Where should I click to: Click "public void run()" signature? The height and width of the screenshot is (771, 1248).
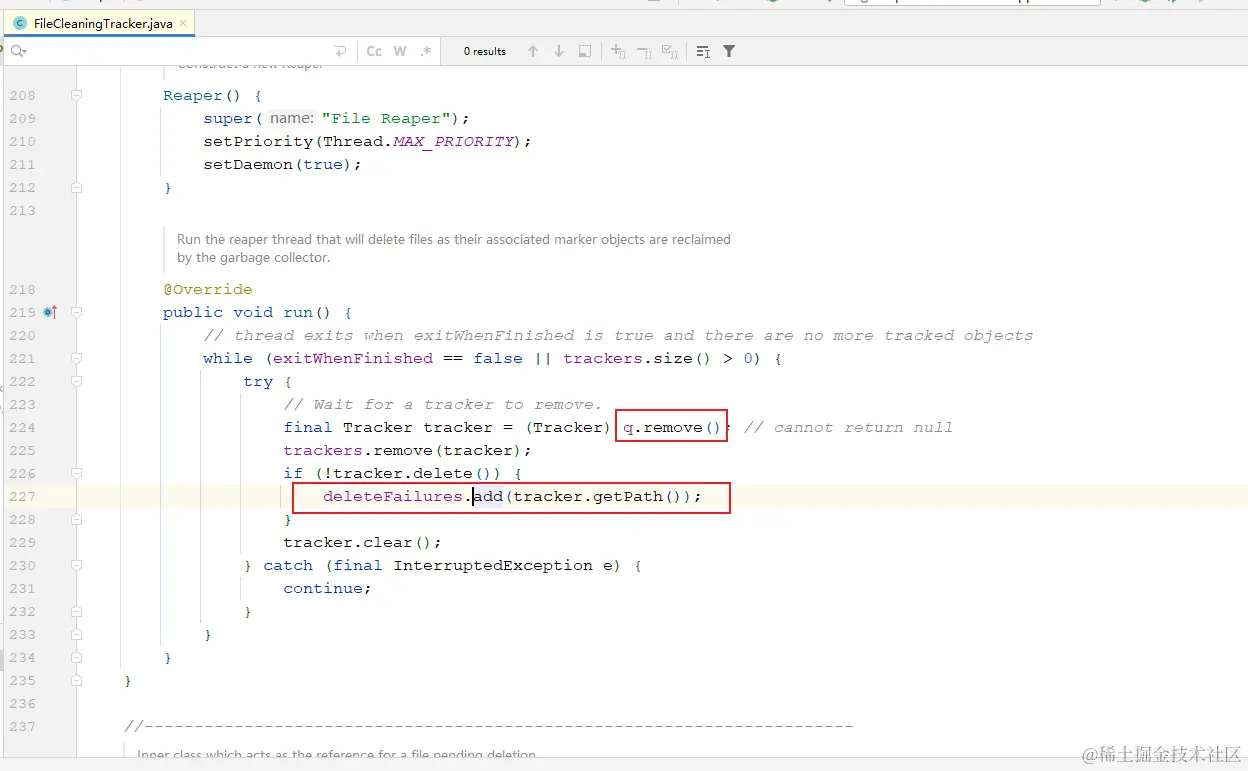click(x=247, y=312)
